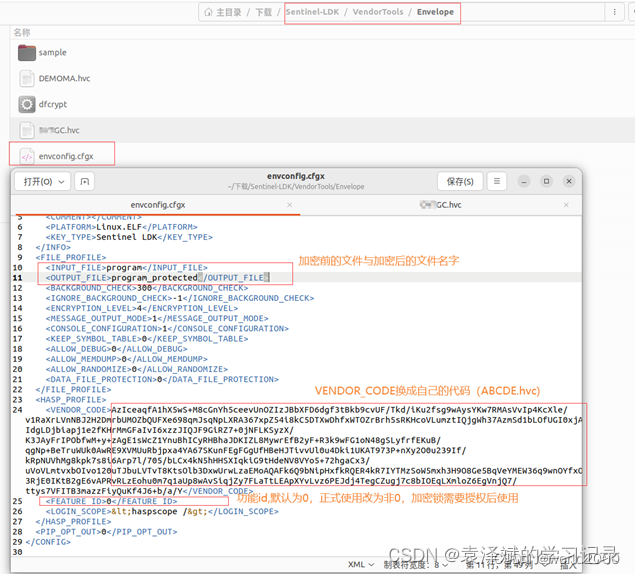Click the 名称 column header
This screenshot has width=635, height=574.
(x=22, y=32)
